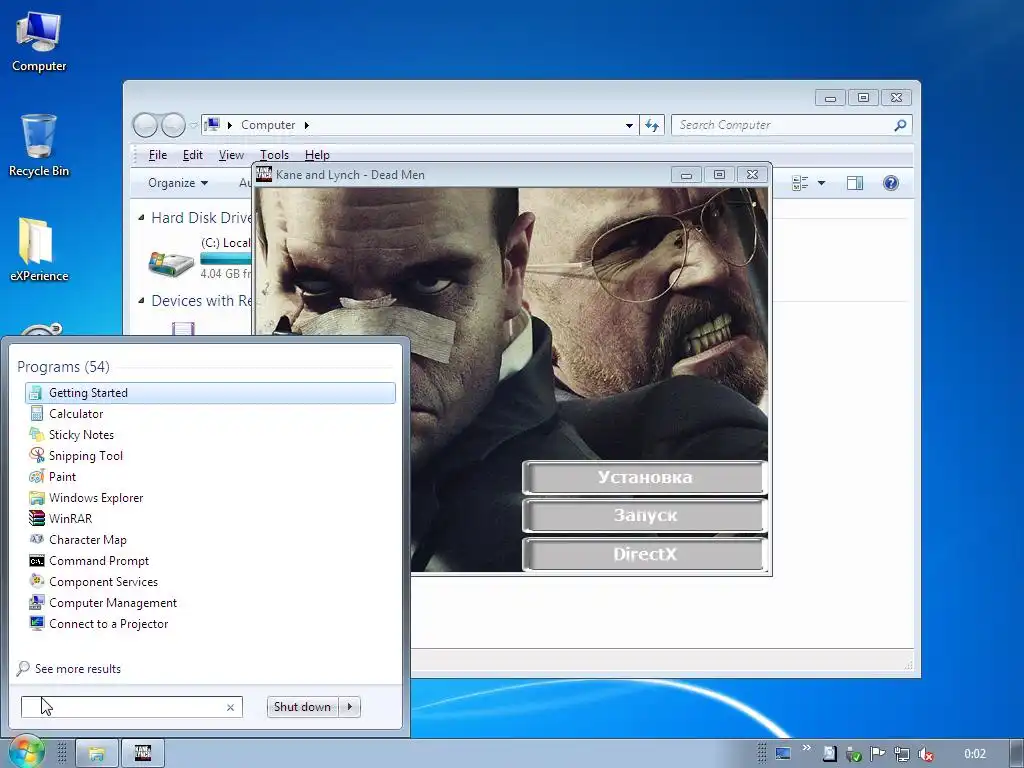Click the Explorer Forward button
Screen dimensions: 1024x768
[173, 125]
